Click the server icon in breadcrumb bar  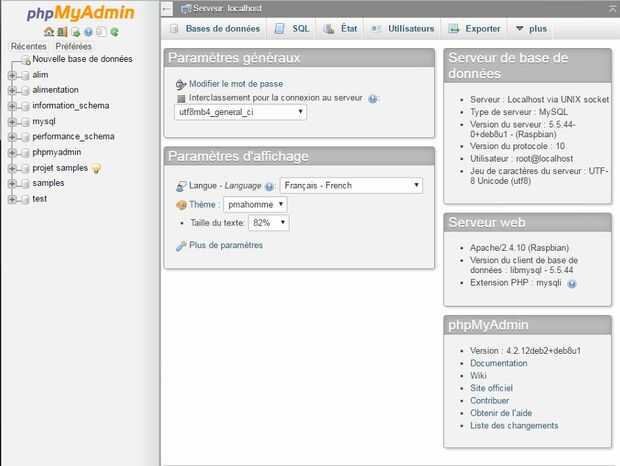click(185, 9)
